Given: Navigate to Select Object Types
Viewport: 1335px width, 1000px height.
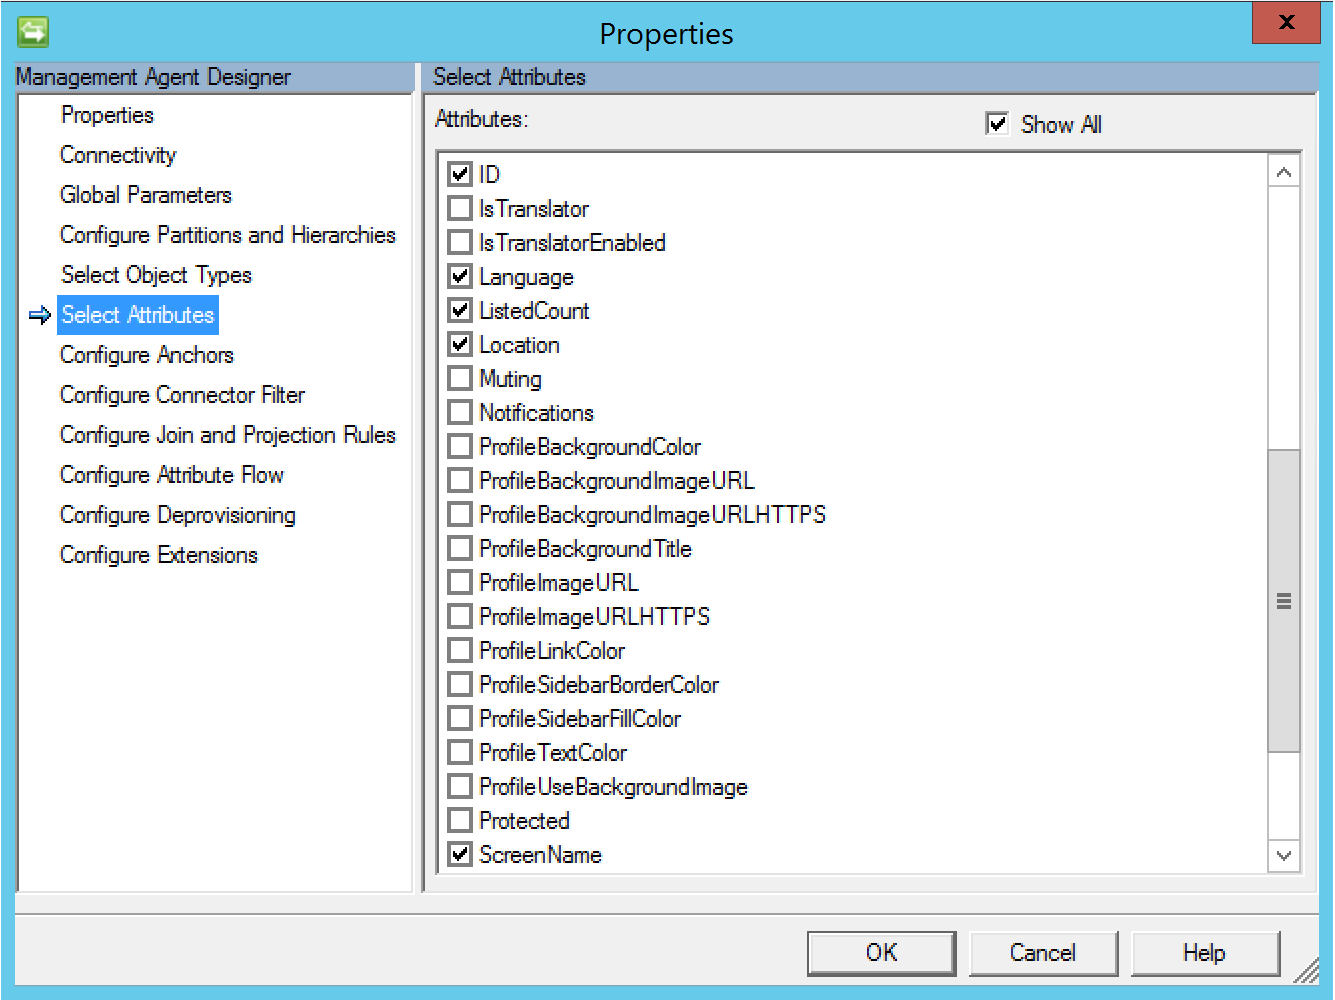Looking at the screenshot, I should click(x=156, y=275).
